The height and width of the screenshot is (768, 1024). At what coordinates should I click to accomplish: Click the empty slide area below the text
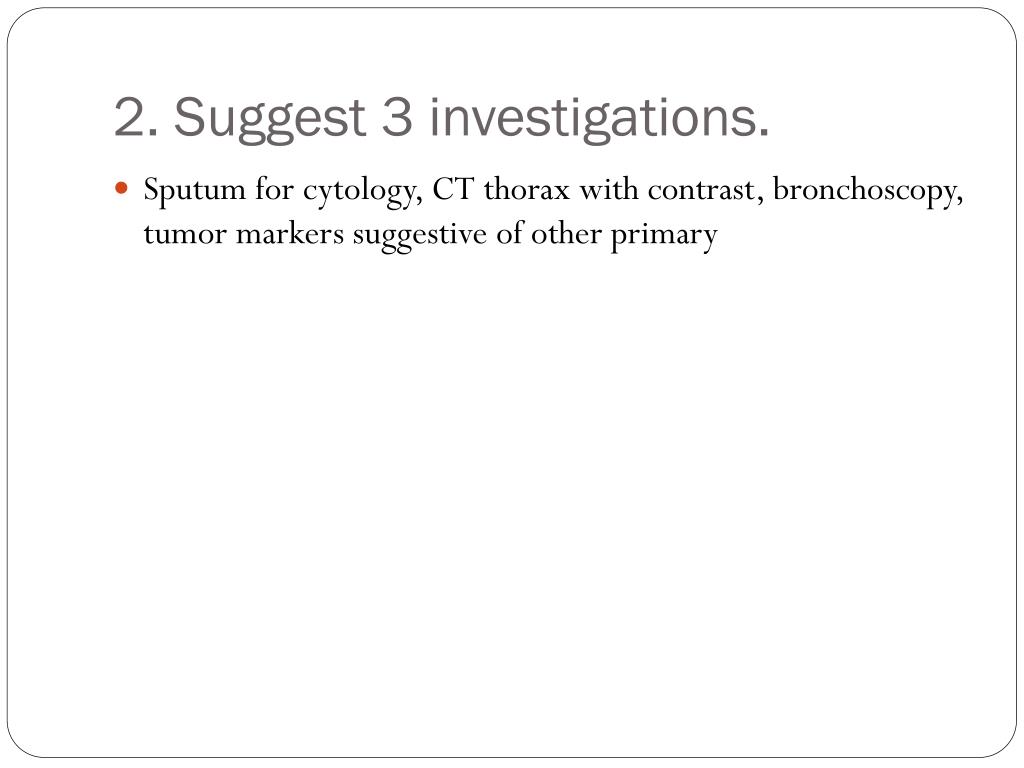click(512, 496)
